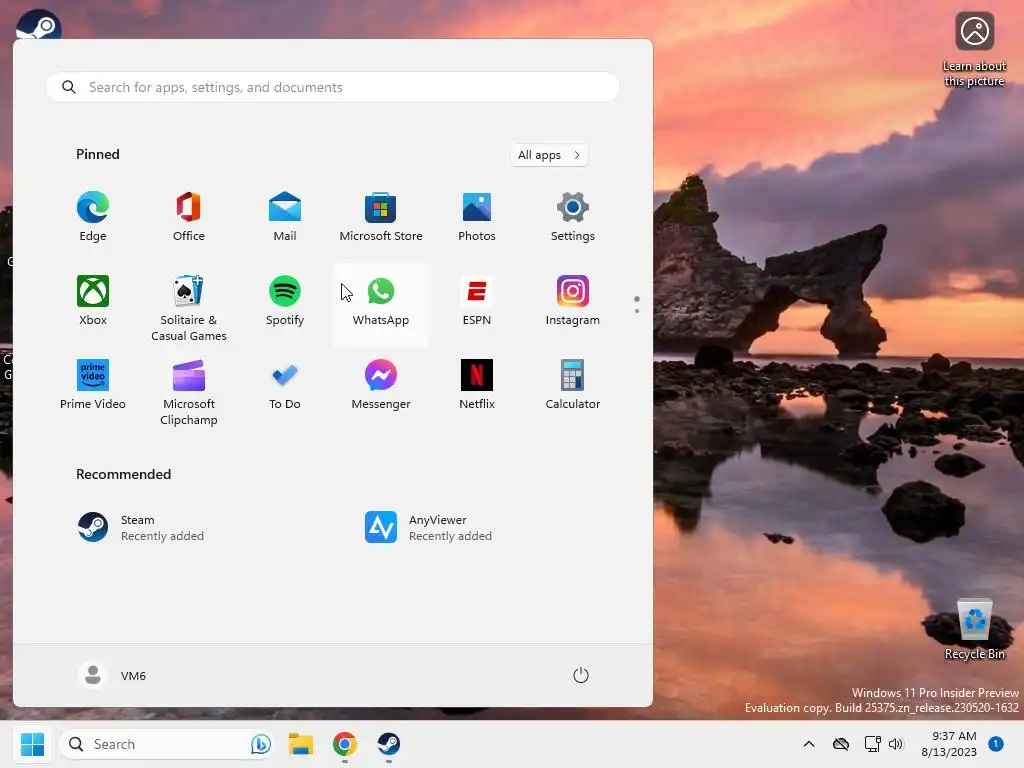Launch Netflix pinned app
1024x768 pixels.
pyautogui.click(x=477, y=385)
